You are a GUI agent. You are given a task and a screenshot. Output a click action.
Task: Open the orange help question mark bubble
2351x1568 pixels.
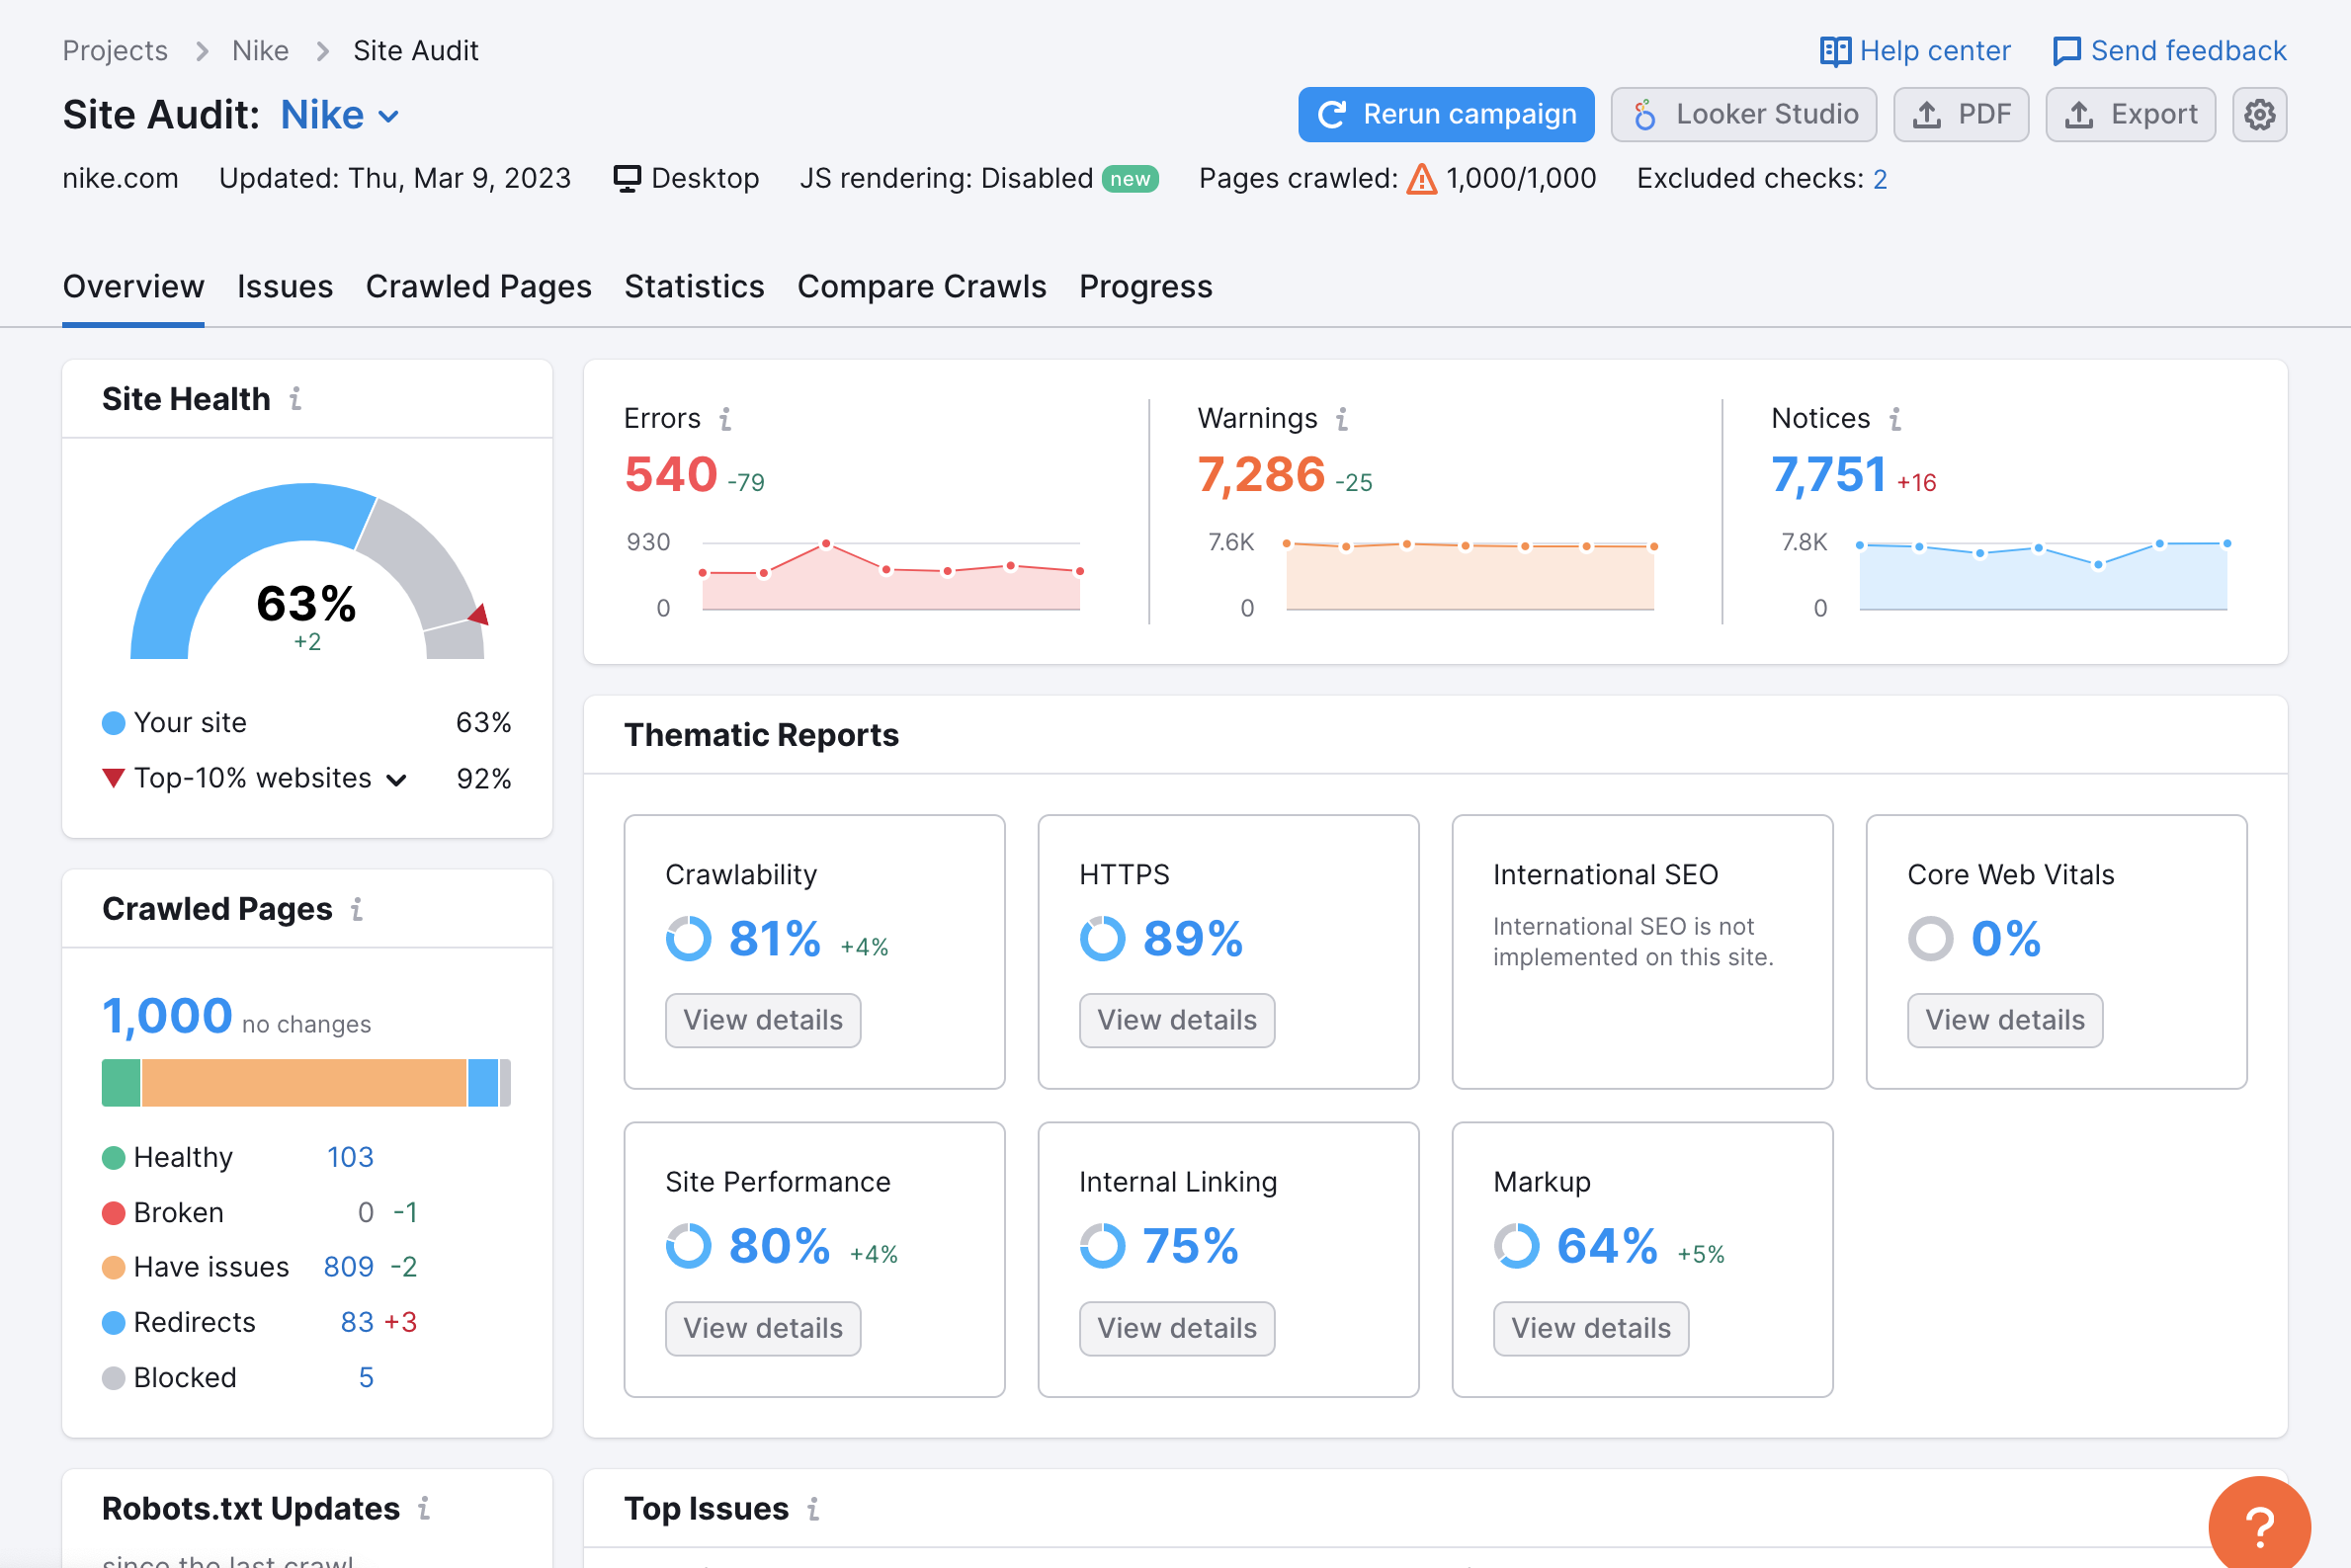pos(2259,1524)
